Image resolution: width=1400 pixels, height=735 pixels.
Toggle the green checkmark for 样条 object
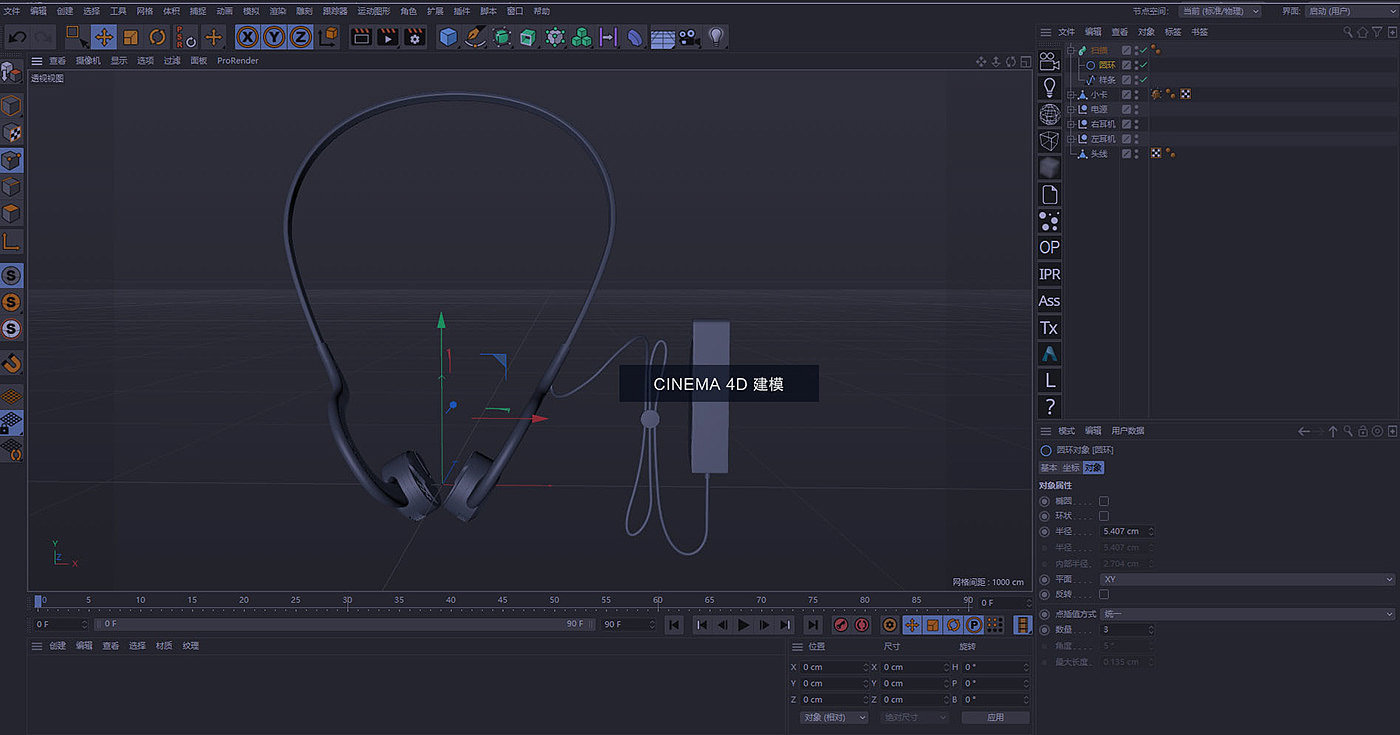pos(1142,80)
